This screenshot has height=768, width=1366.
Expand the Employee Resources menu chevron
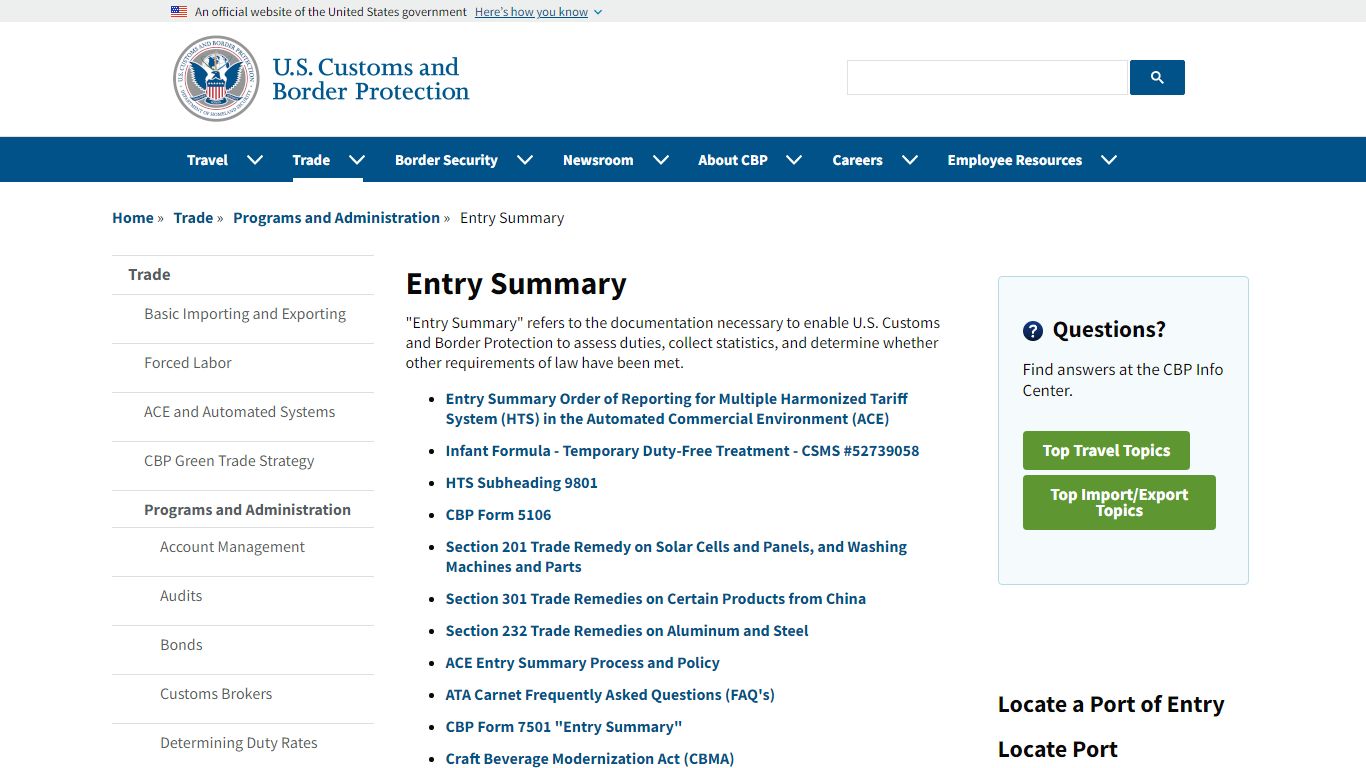(x=1109, y=160)
